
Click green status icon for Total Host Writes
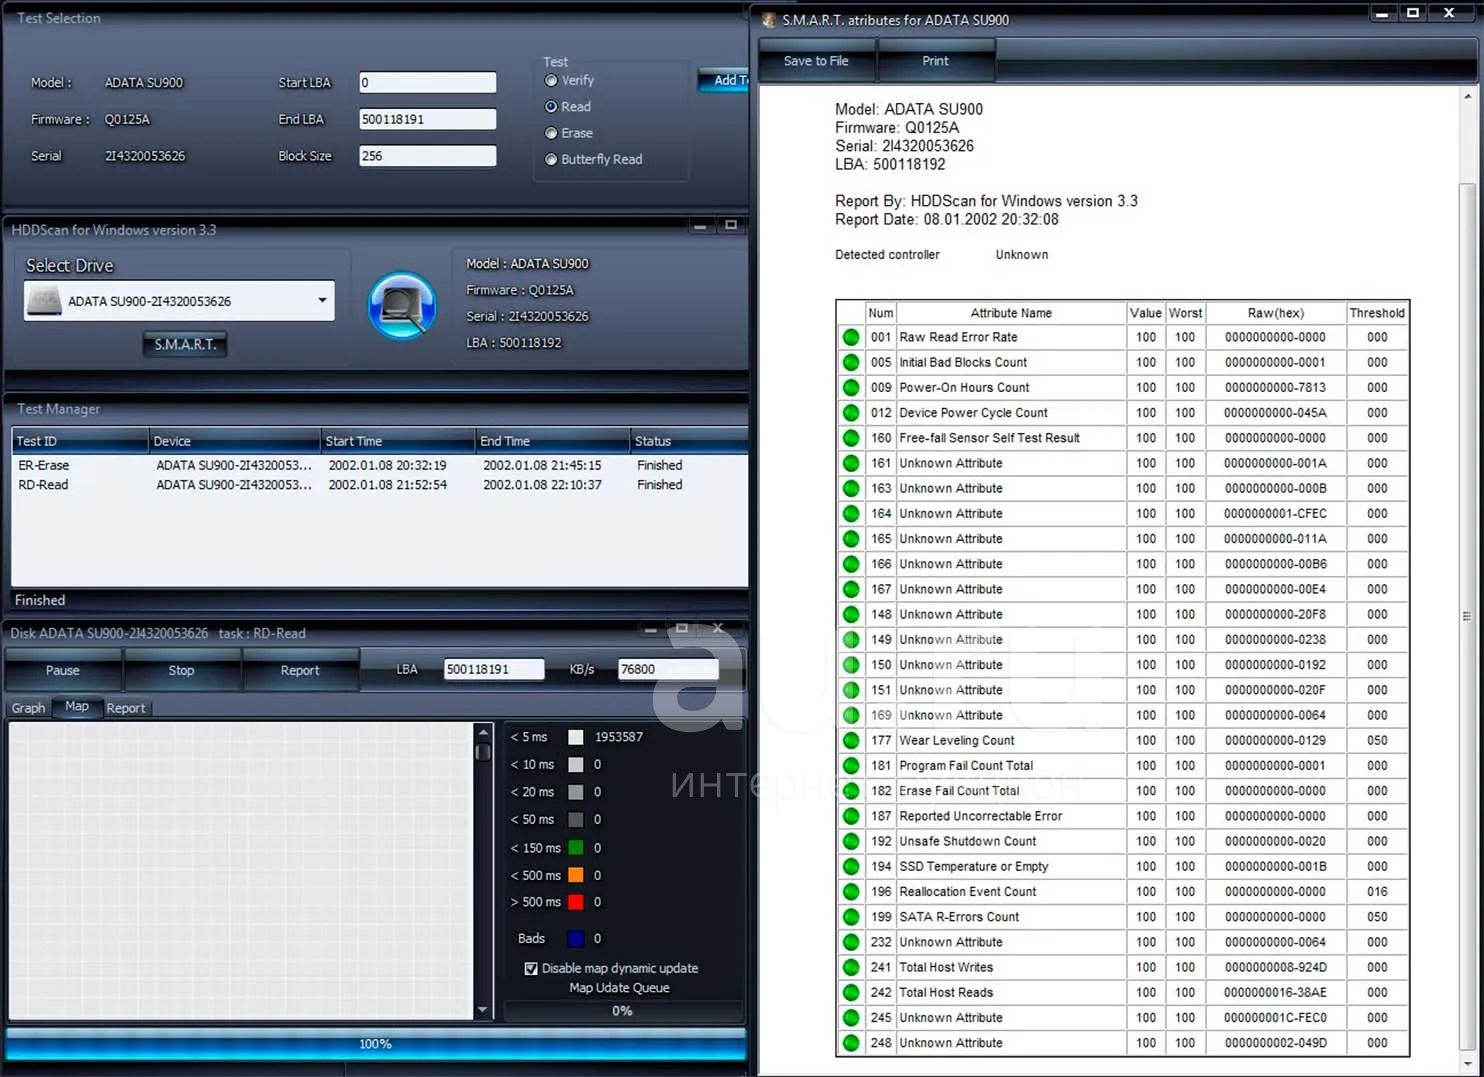click(x=851, y=967)
